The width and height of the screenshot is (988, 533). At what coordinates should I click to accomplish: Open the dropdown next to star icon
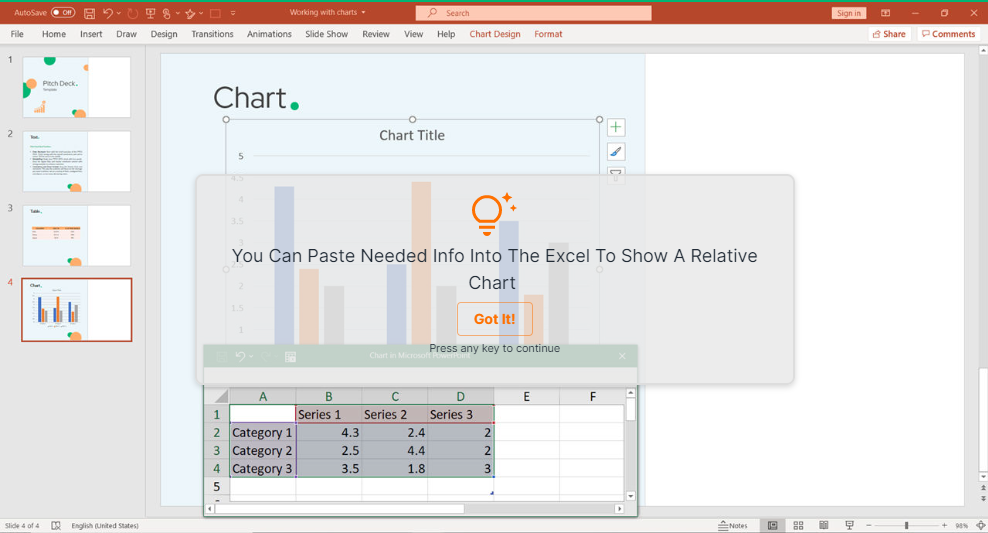click(x=200, y=13)
